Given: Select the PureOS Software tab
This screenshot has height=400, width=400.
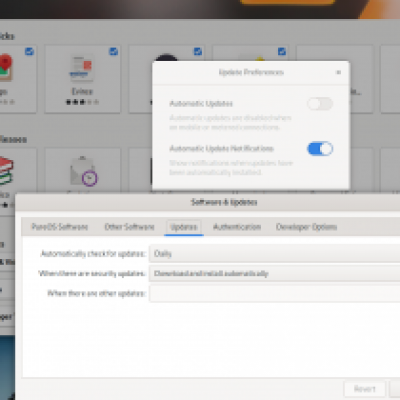Looking at the screenshot, I should pos(60,227).
